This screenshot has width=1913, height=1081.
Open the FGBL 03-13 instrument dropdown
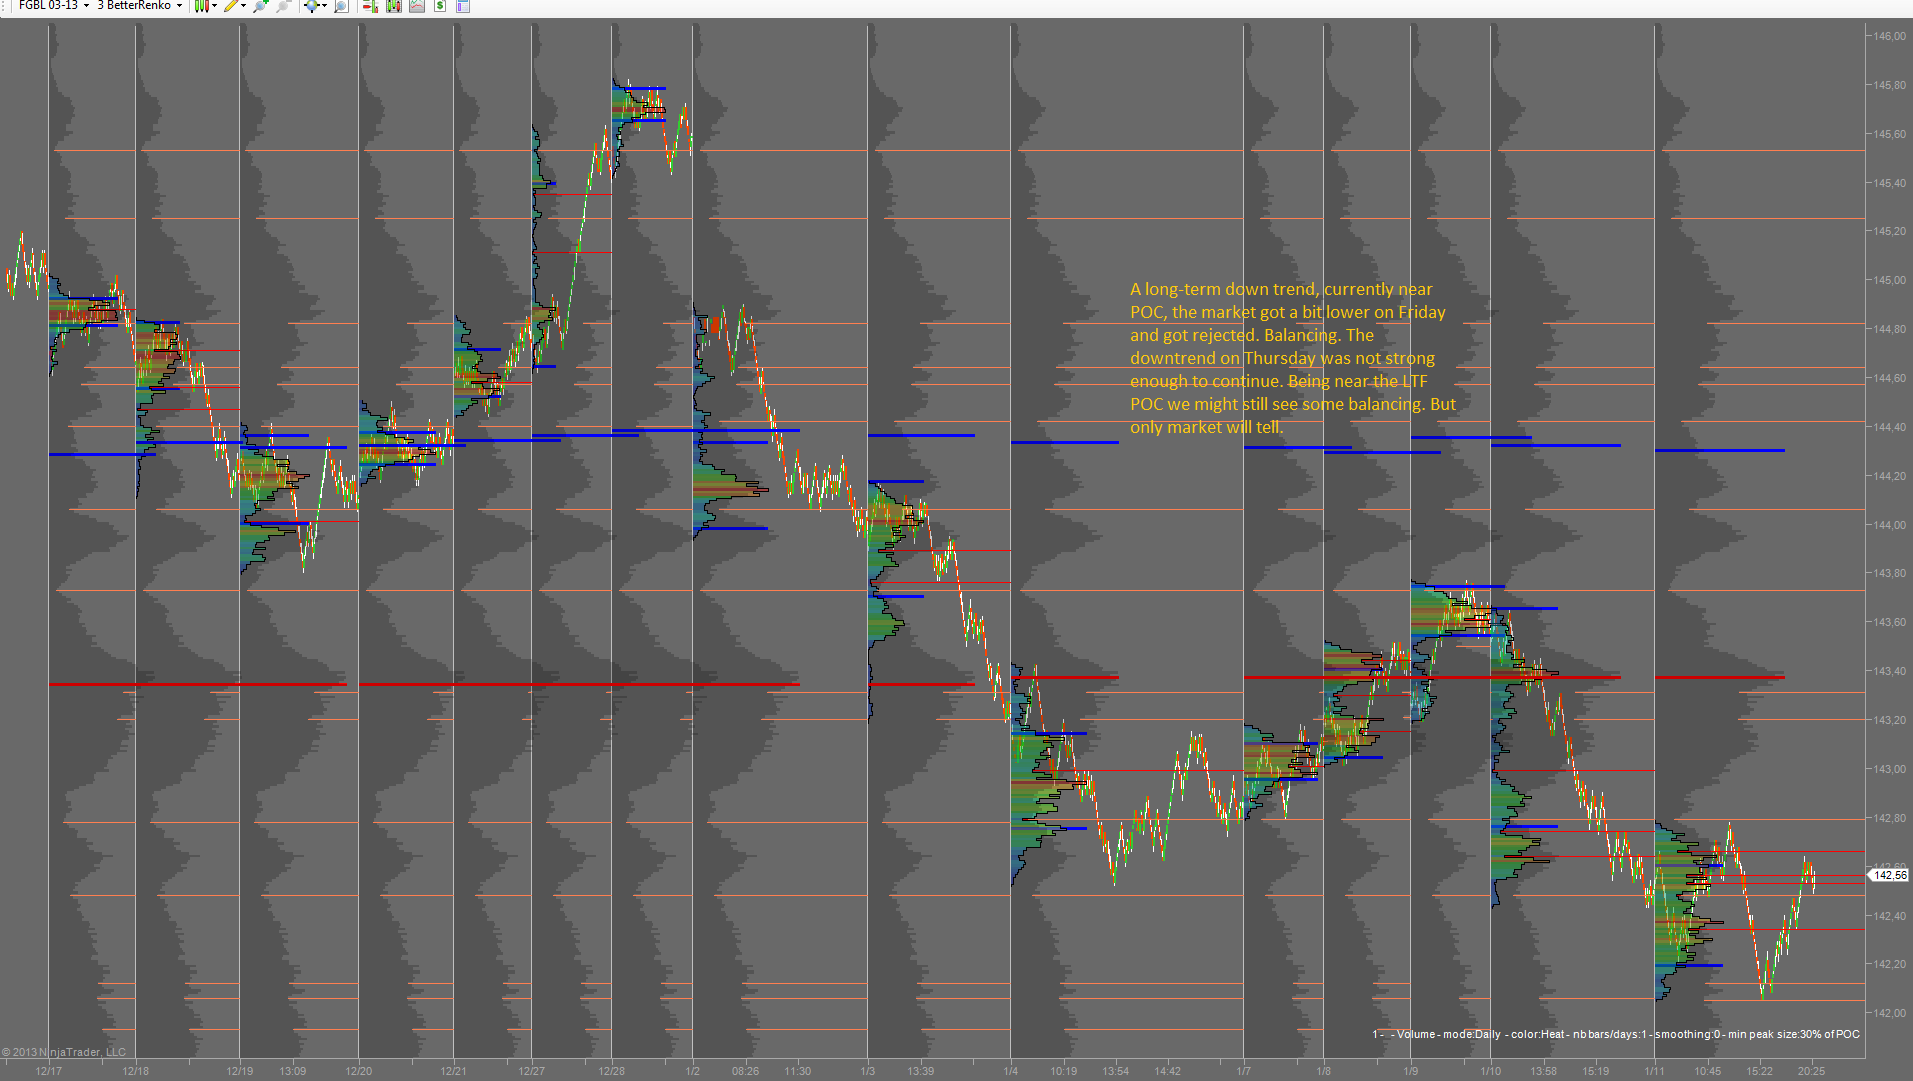(x=54, y=6)
